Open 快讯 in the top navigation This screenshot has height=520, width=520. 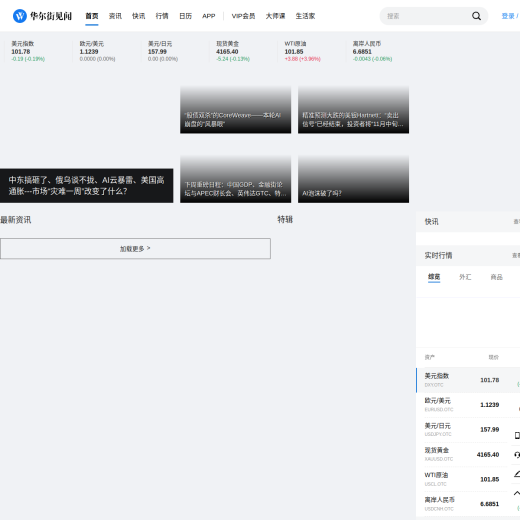tap(139, 16)
